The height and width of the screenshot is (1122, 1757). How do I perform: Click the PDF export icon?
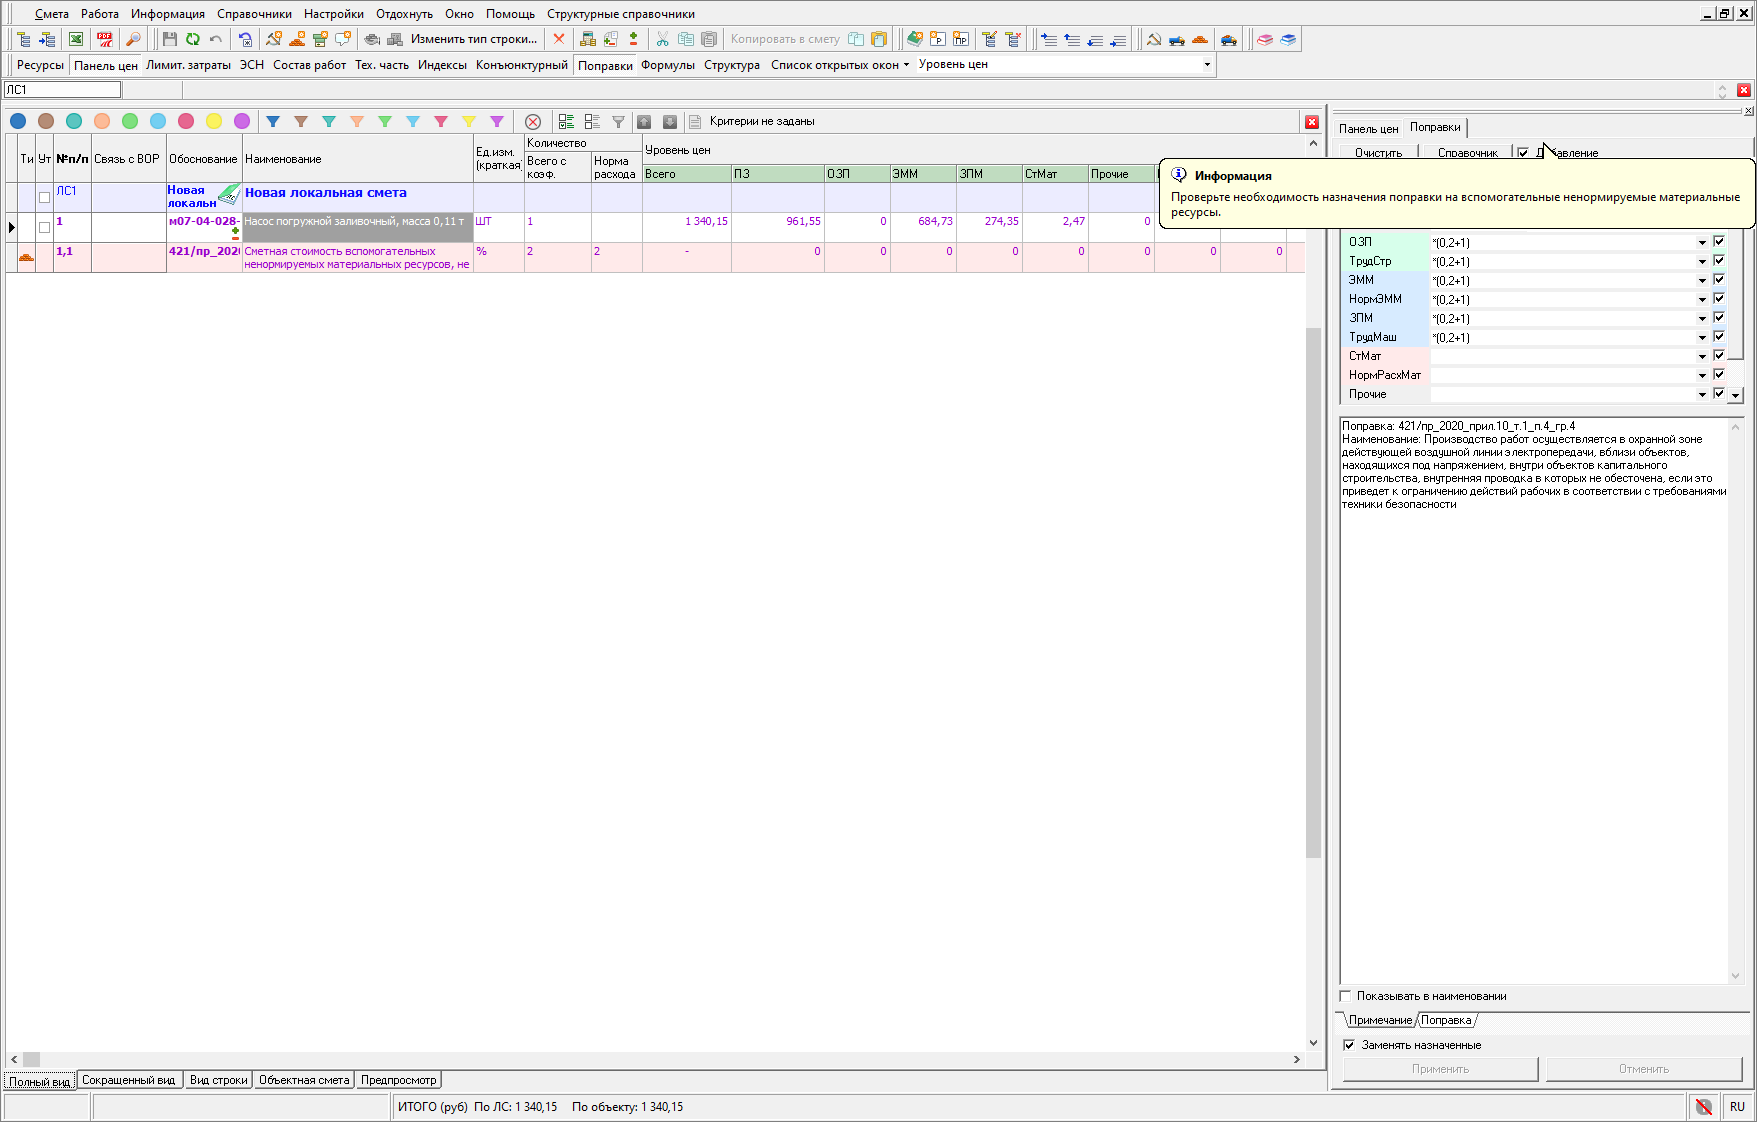click(105, 39)
